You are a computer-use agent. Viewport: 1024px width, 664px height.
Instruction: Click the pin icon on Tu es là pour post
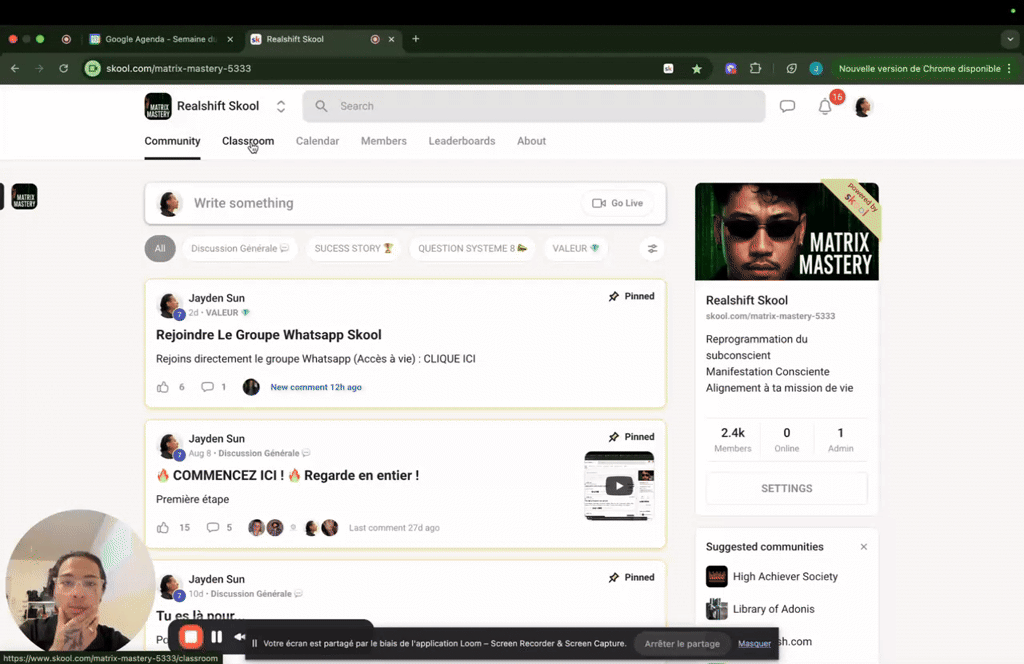coord(613,578)
